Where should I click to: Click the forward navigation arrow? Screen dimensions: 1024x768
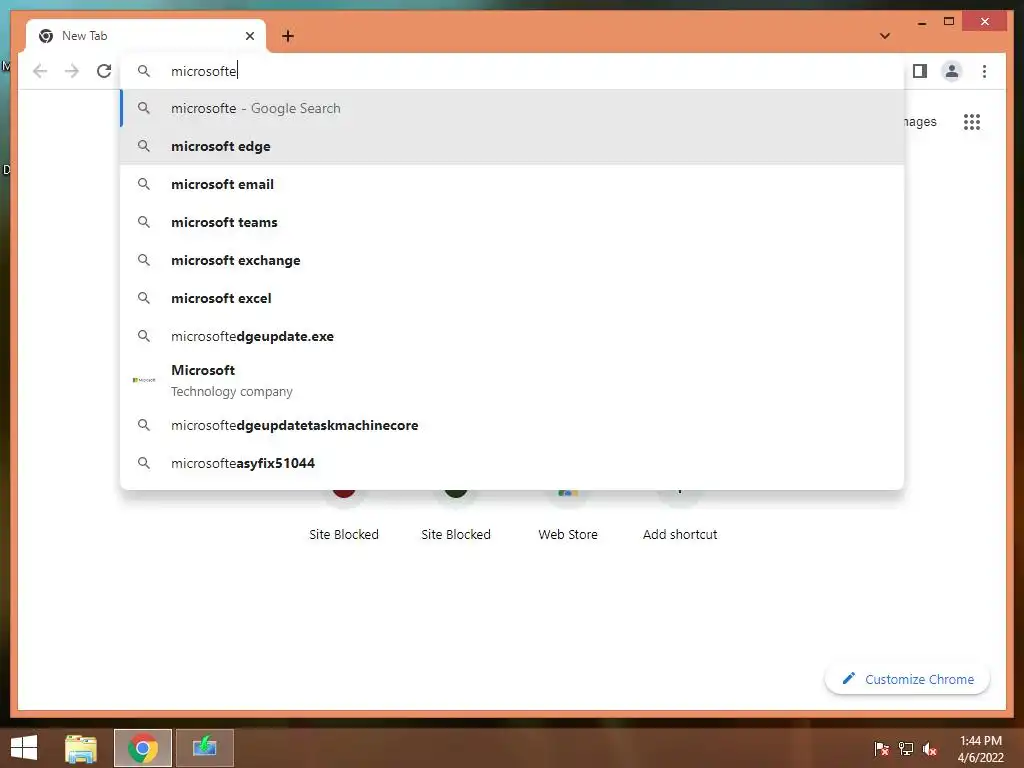point(72,71)
